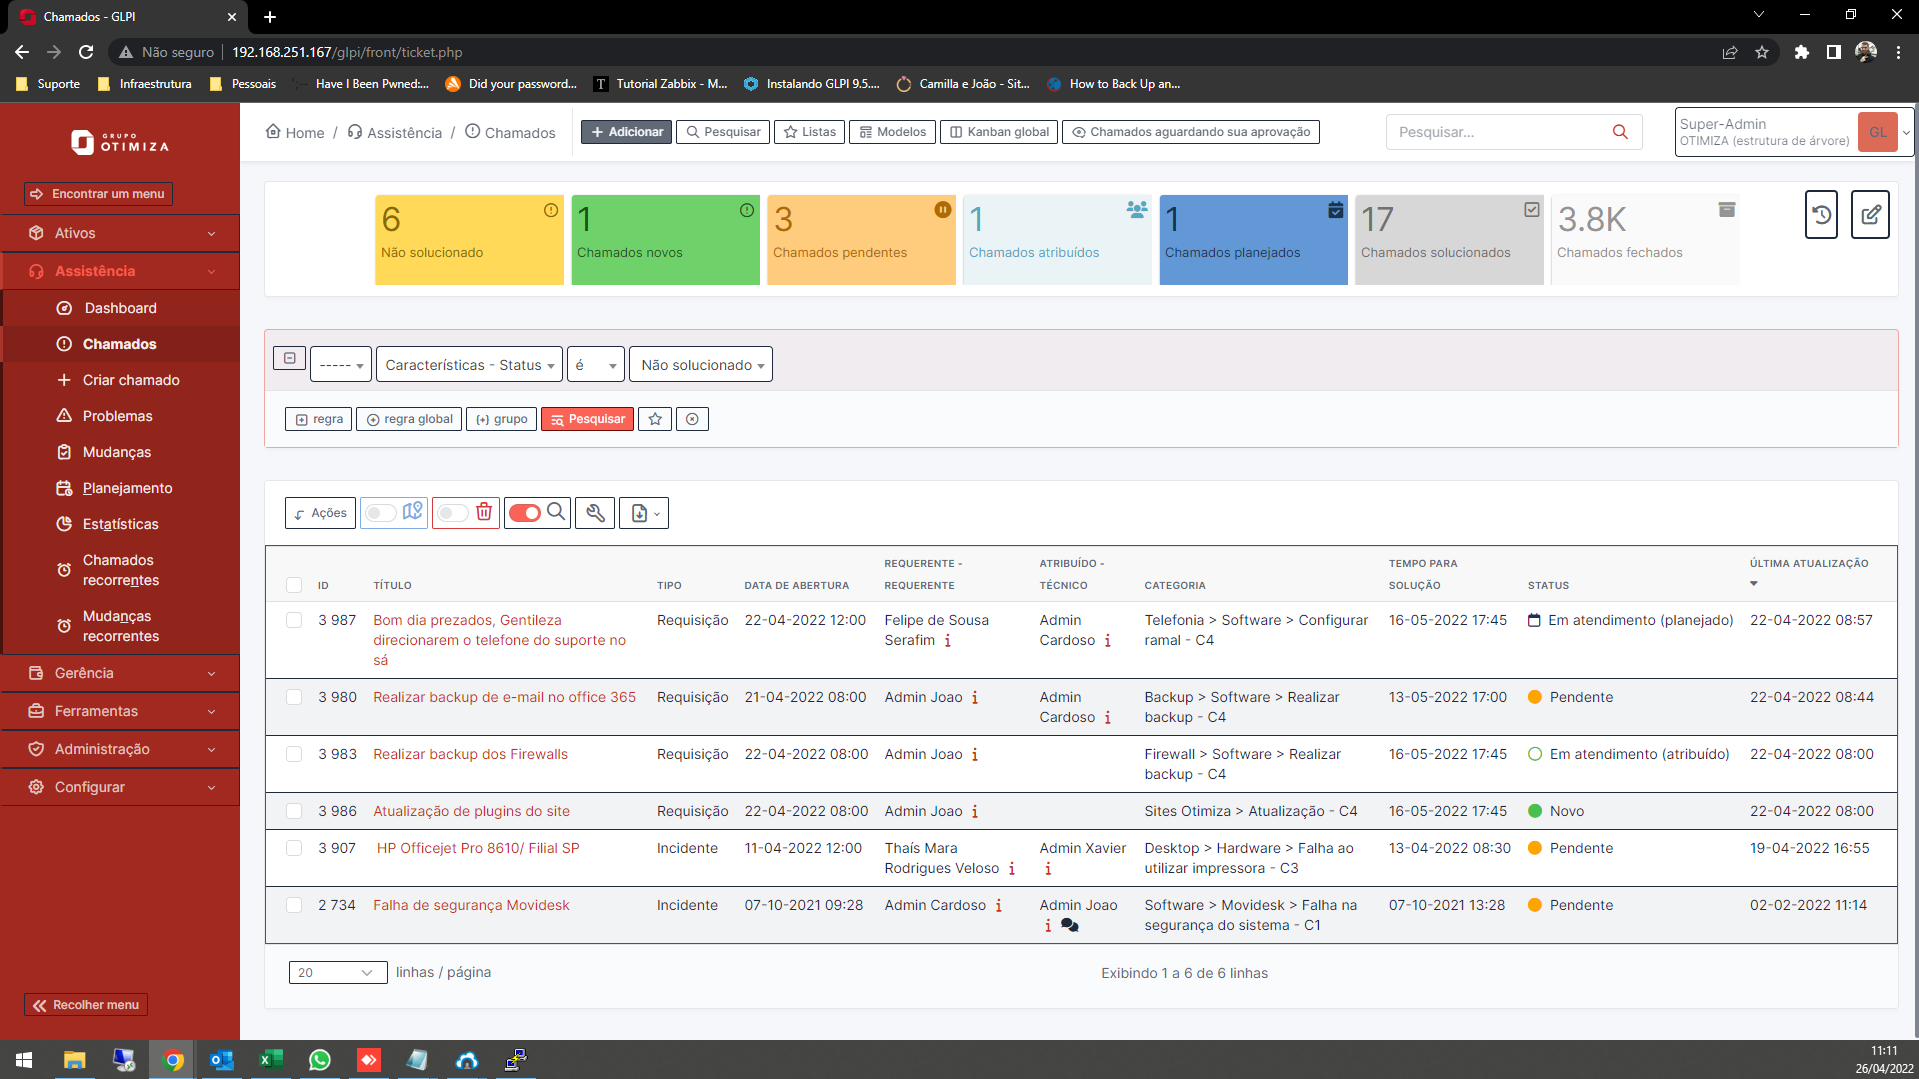Select Criar chamado in the sidebar

pyautogui.click(x=121, y=380)
